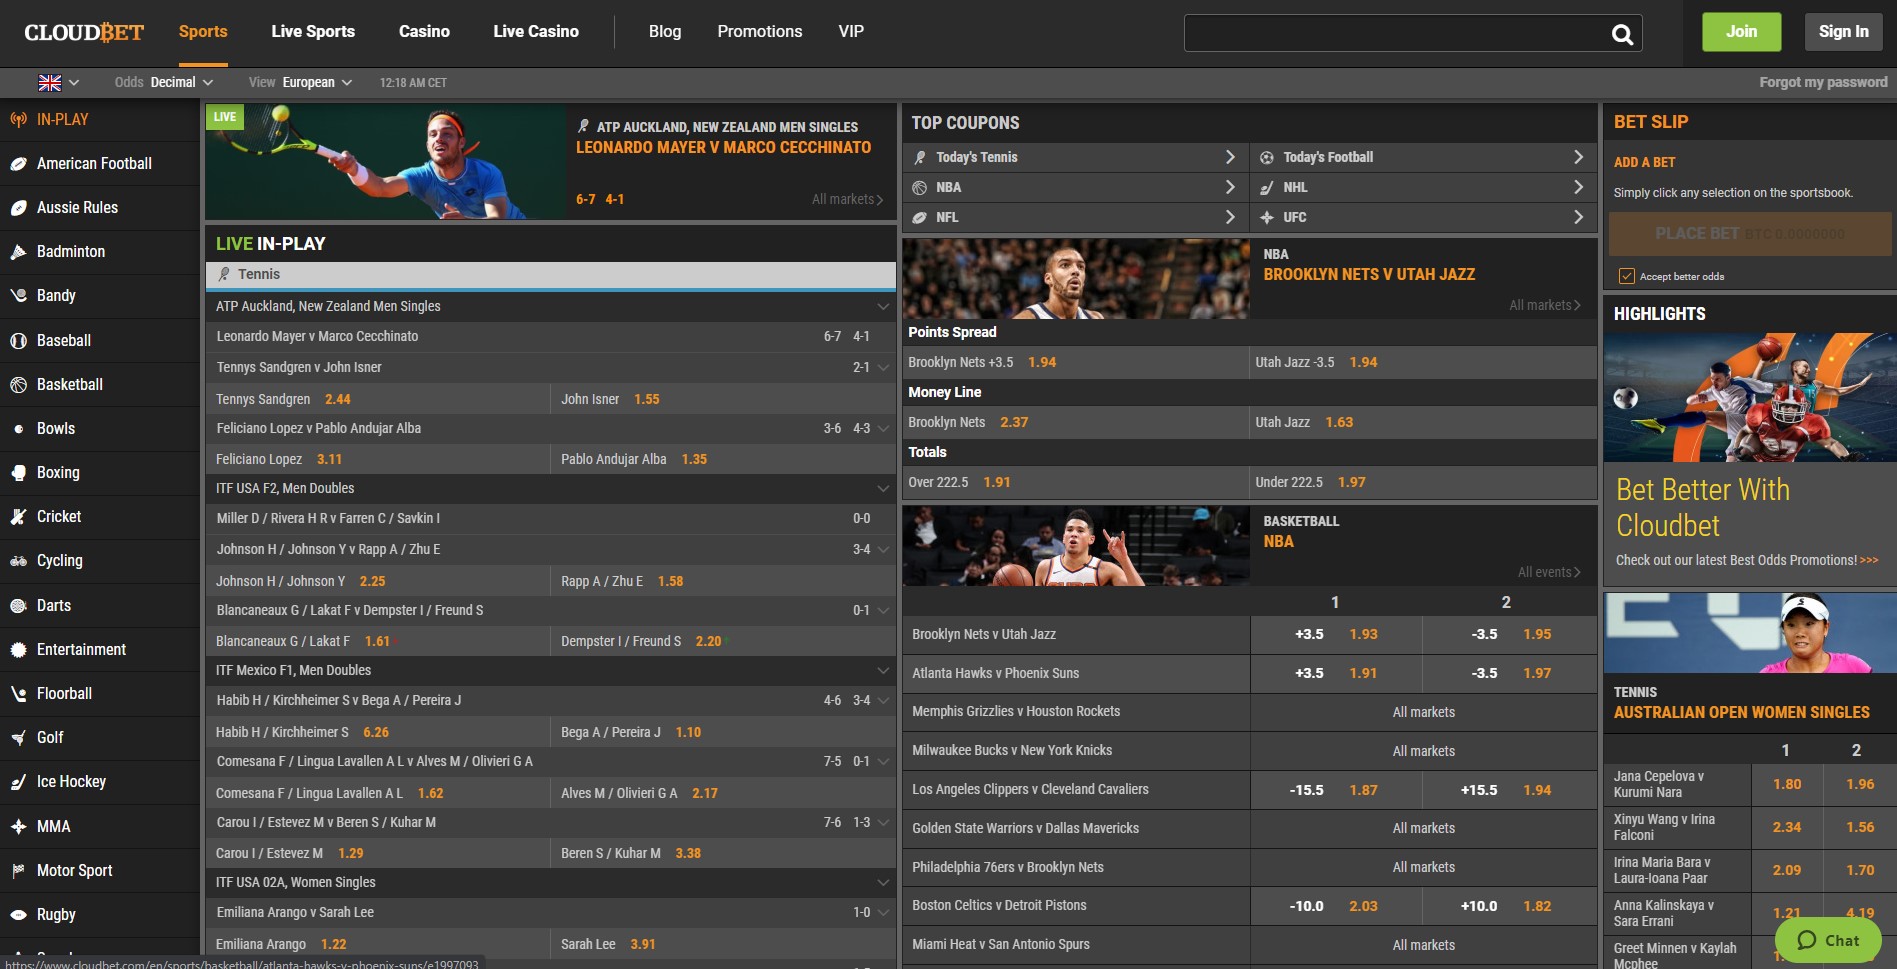Click into the search input field
The image size is (1897, 969).
[x=1395, y=34]
